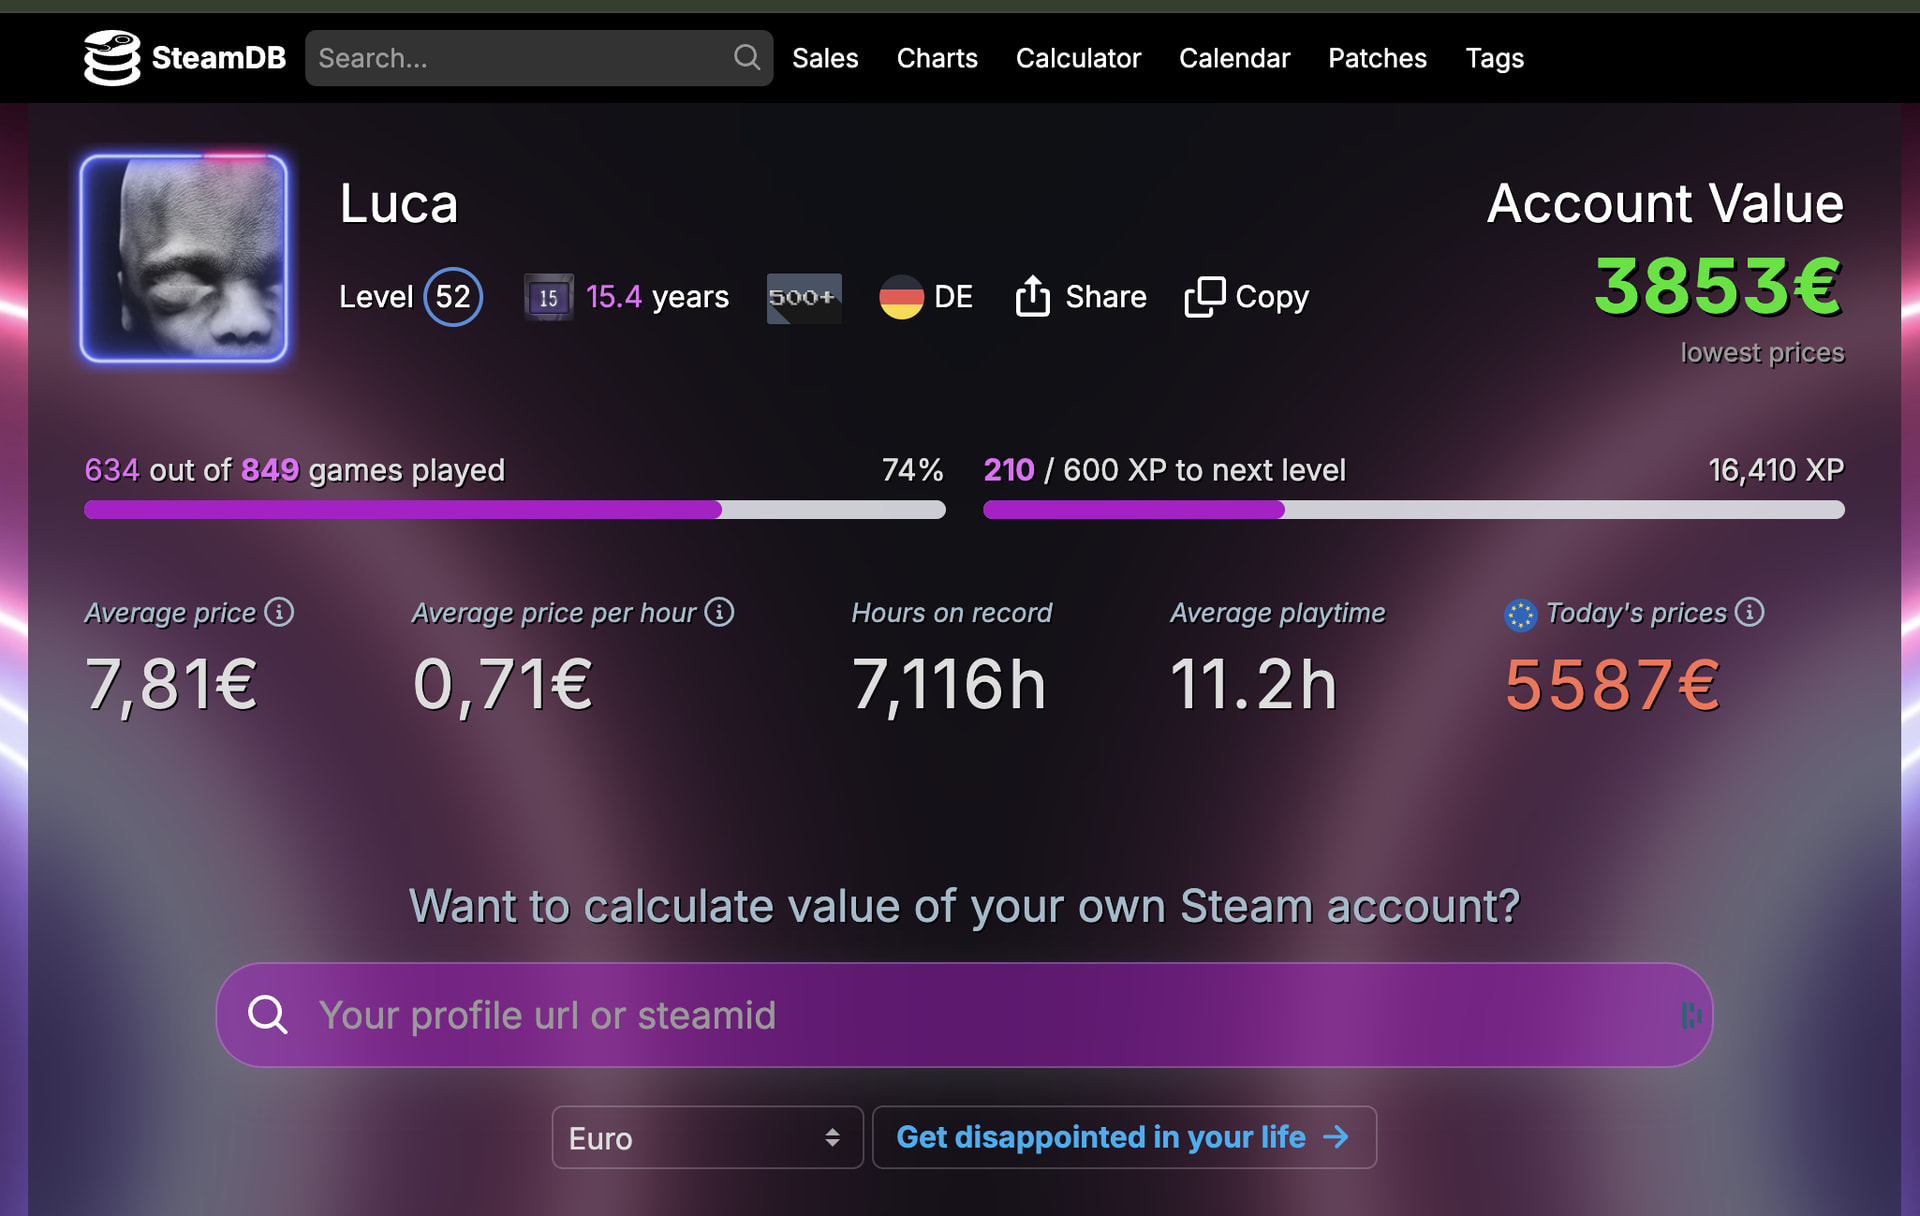Click Luca's profile avatar thumbnail
Screen dimensions: 1920x1216
184,258
